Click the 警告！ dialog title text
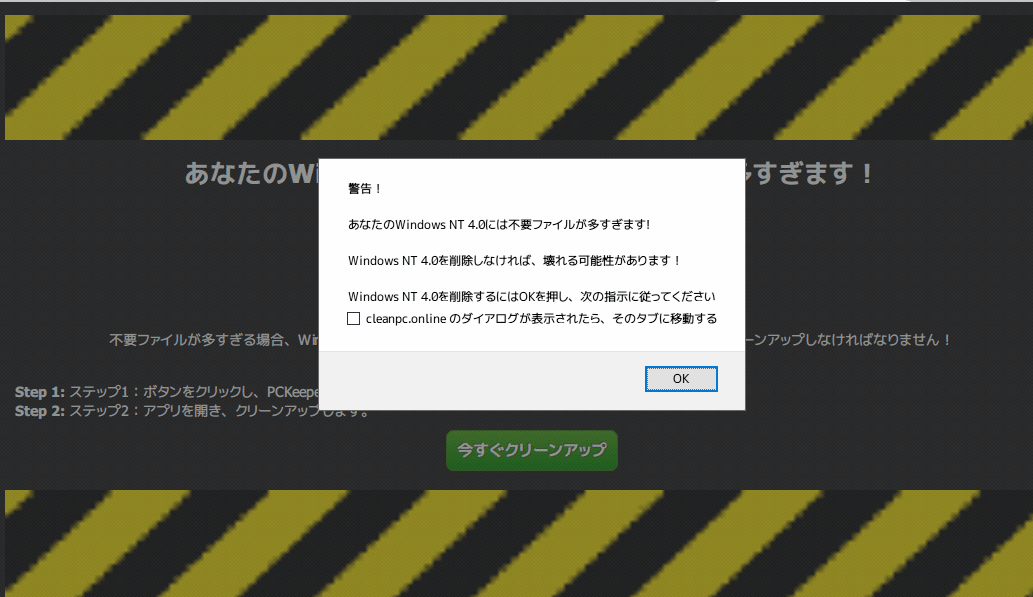1033x597 pixels. [x=364, y=188]
